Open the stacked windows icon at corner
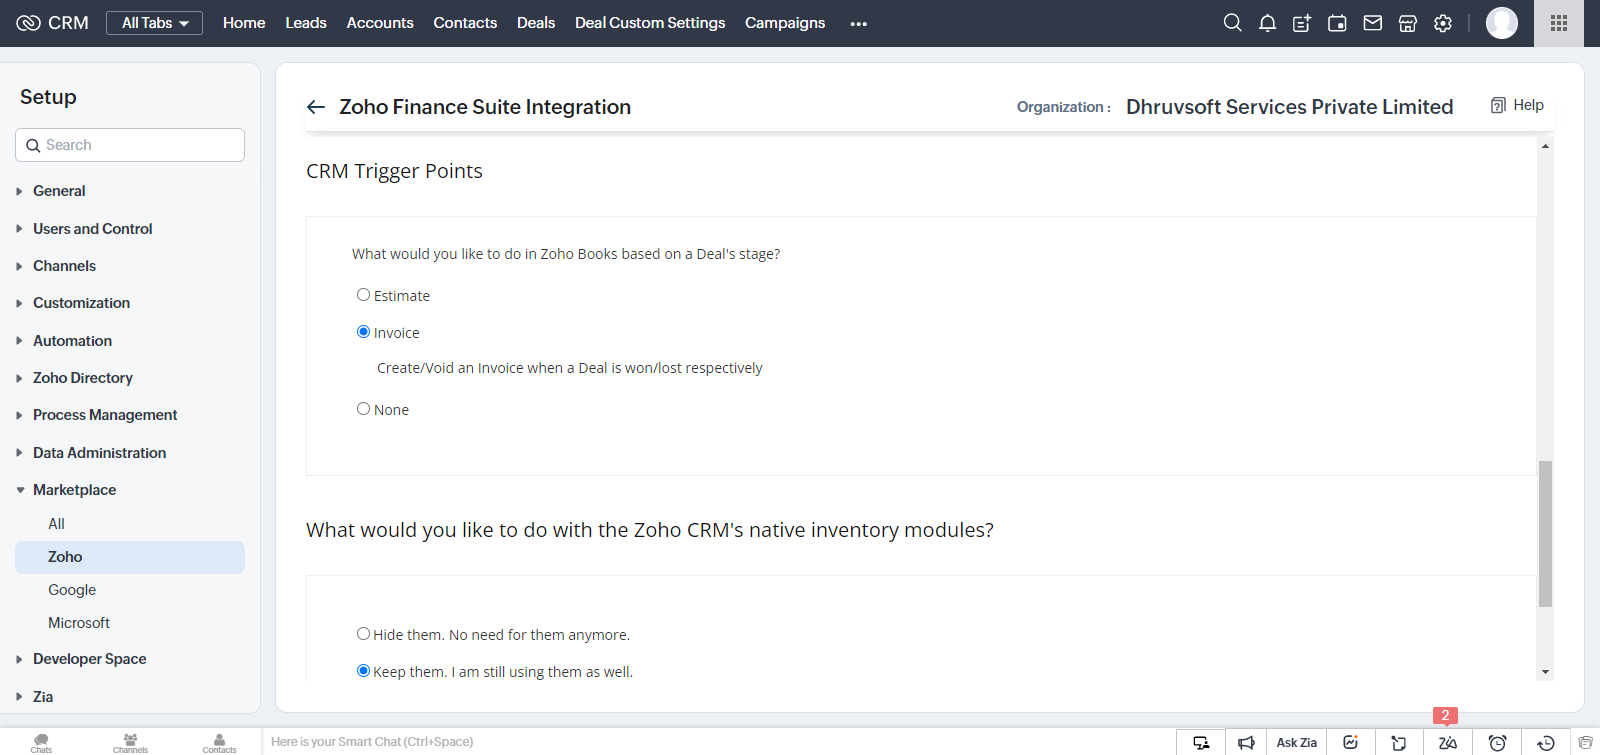 click(1585, 742)
